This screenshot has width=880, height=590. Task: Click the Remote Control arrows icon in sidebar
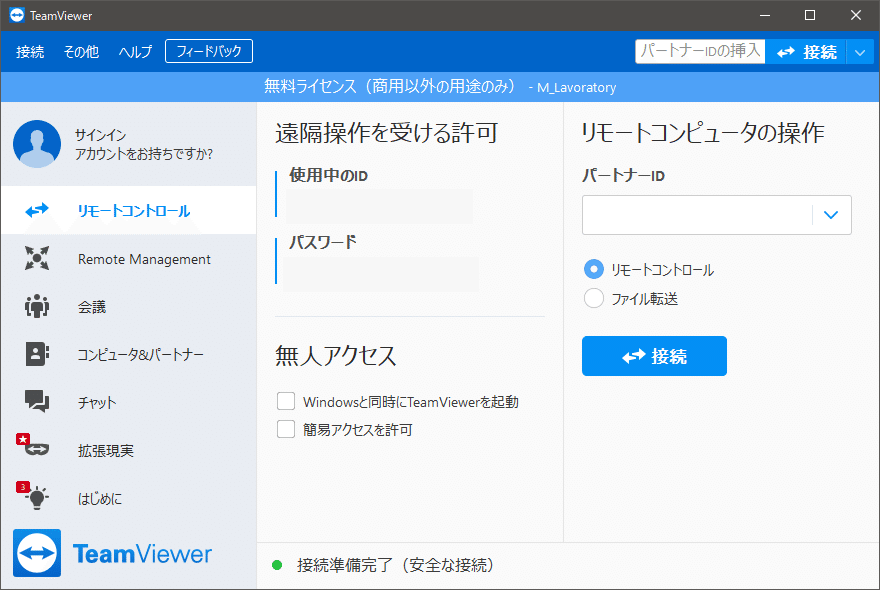(37, 211)
